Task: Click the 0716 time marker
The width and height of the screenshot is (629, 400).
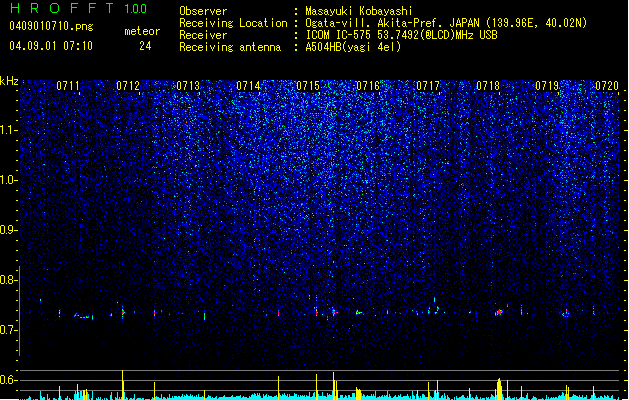Action: 368,86
